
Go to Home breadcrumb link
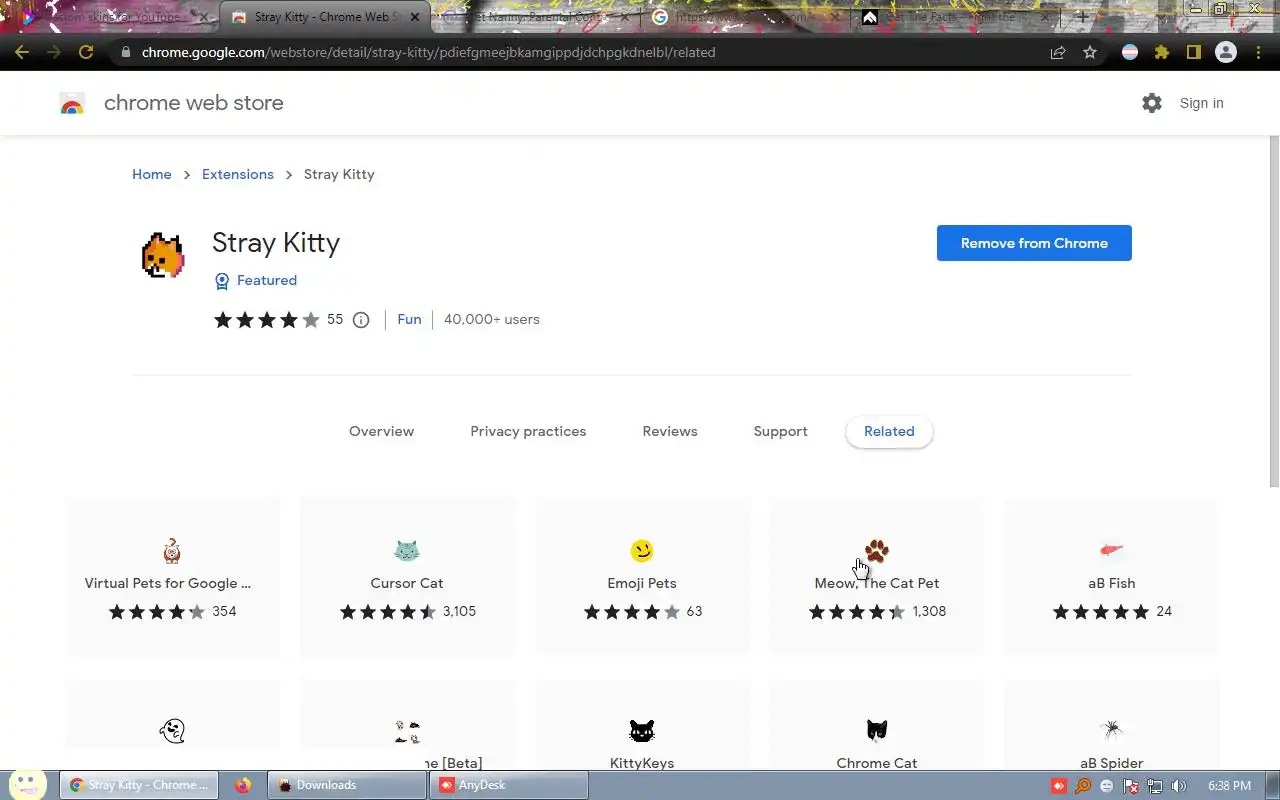(152, 174)
